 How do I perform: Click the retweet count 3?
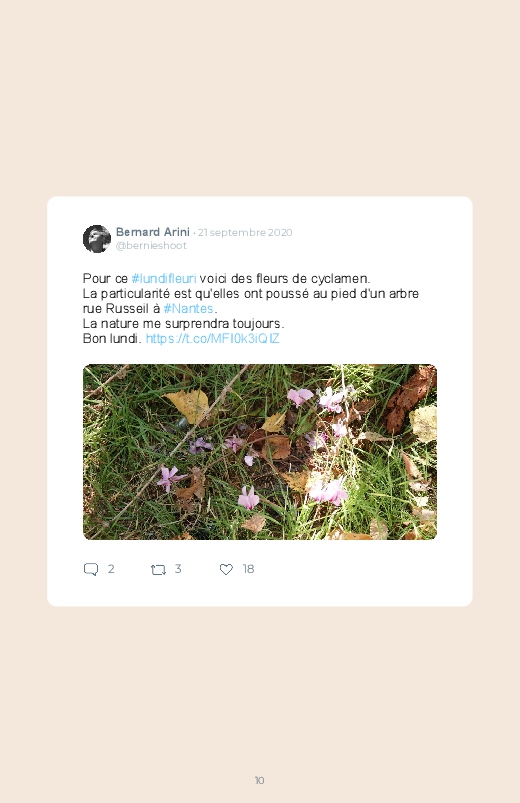178,569
